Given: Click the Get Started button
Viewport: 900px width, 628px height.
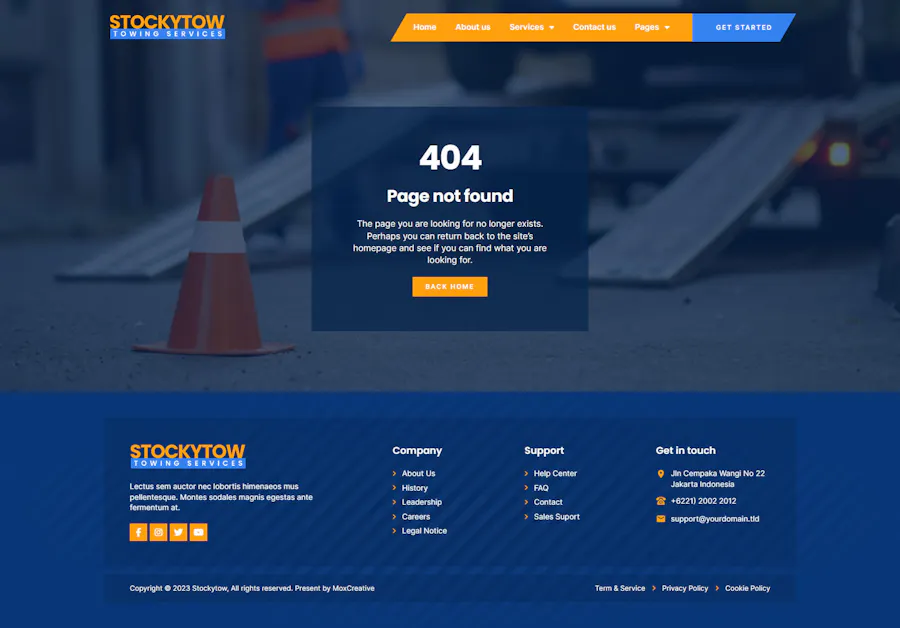Looking at the screenshot, I should (x=744, y=28).
